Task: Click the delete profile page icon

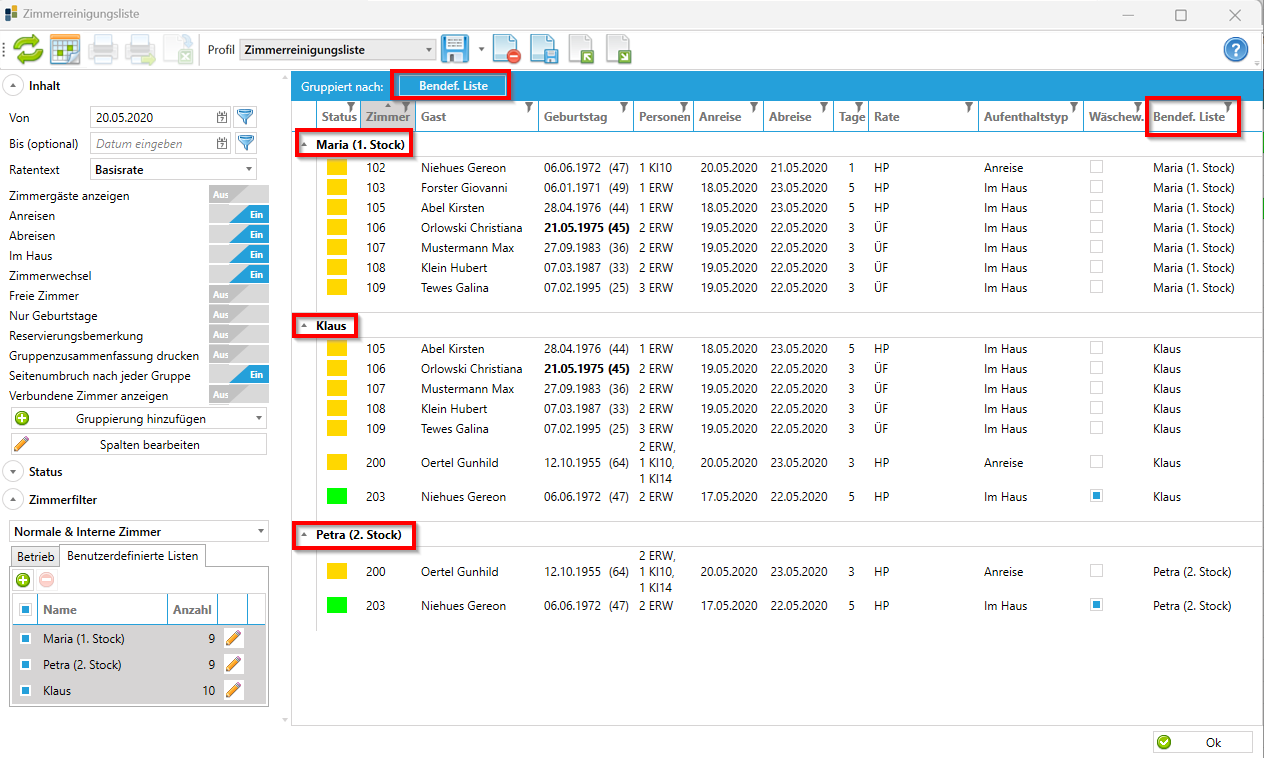Action: point(506,49)
